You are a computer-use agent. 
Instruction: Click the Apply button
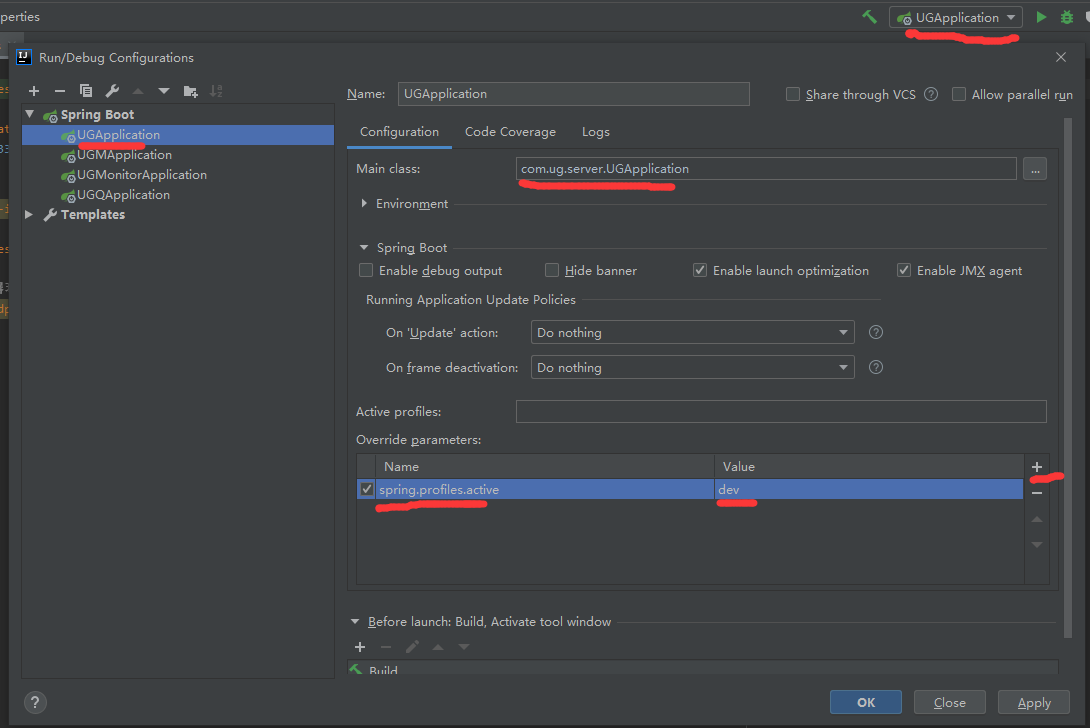pos(1033,702)
